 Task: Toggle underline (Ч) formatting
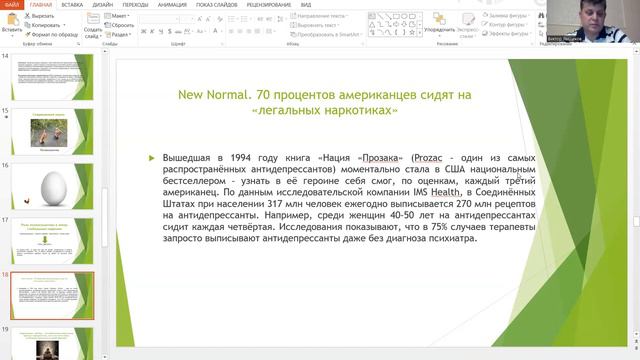point(161,31)
